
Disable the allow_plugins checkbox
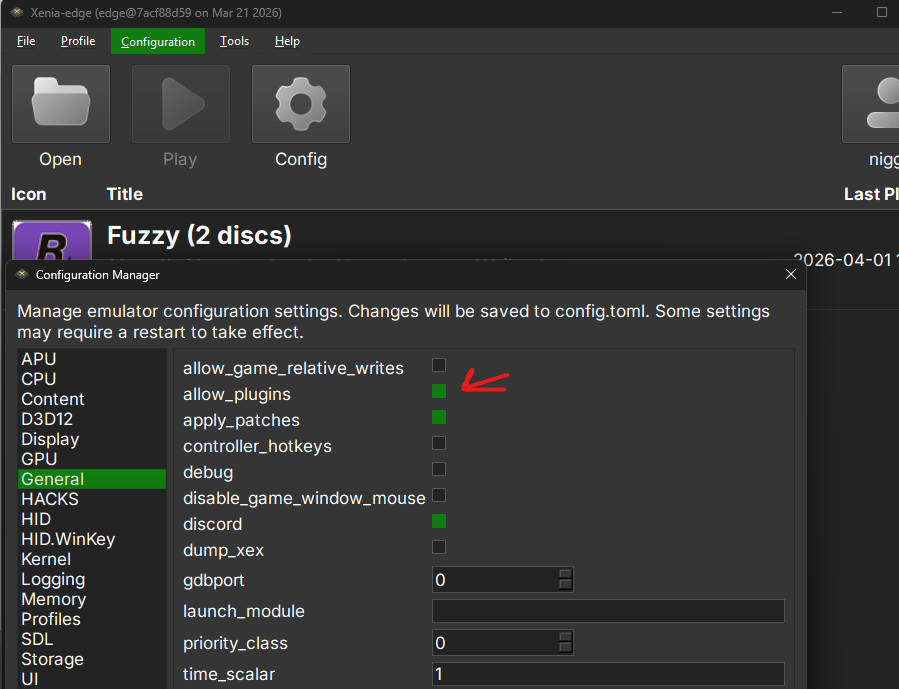(x=439, y=391)
